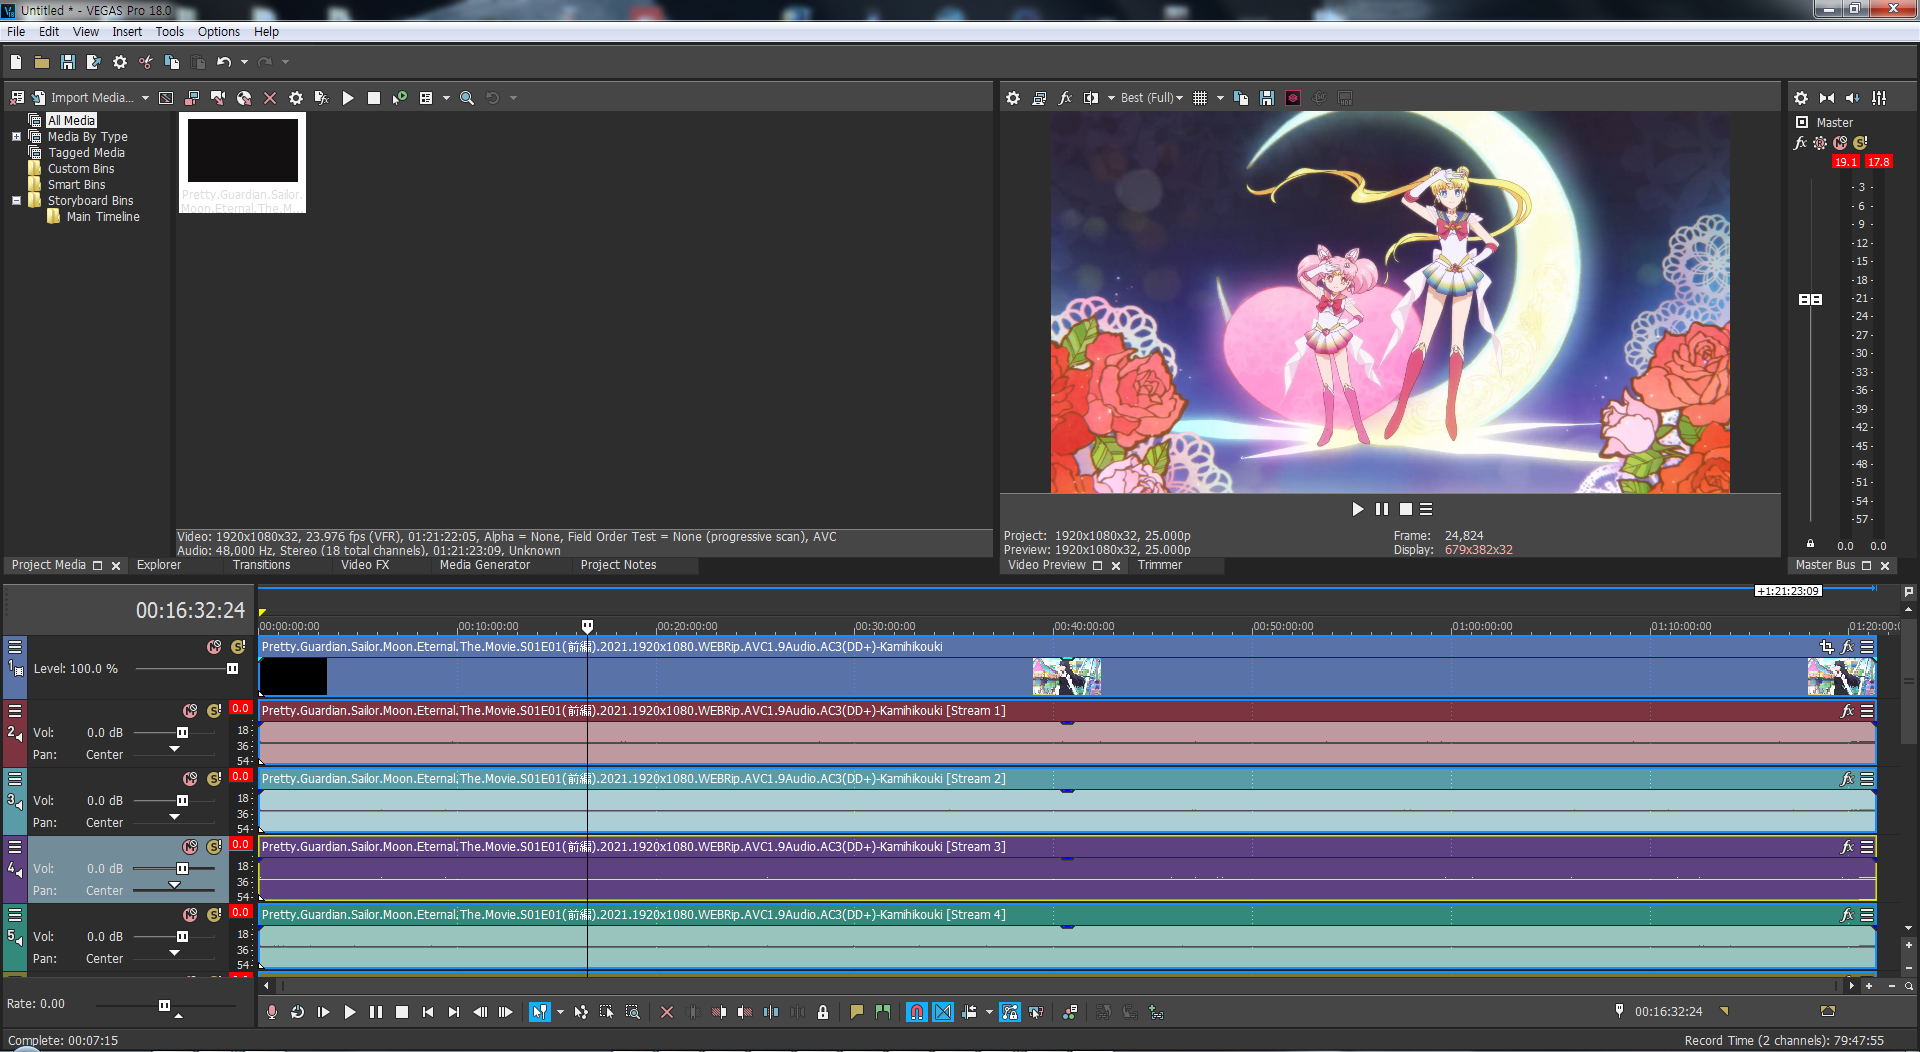
Task: Select the Main Timeline storyboard bin
Action: pos(103,217)
